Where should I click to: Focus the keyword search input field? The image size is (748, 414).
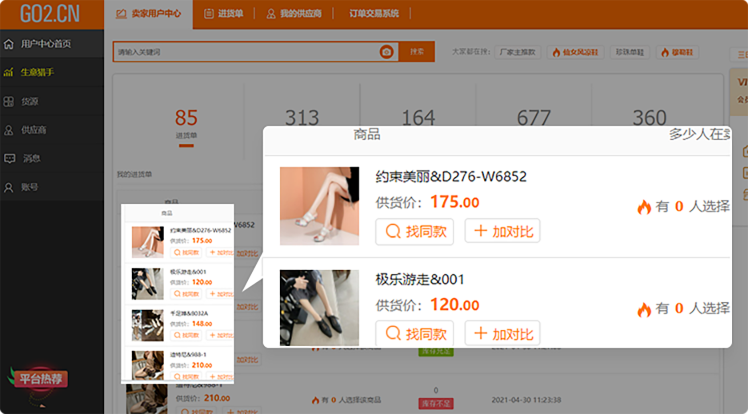pos(245,52)
